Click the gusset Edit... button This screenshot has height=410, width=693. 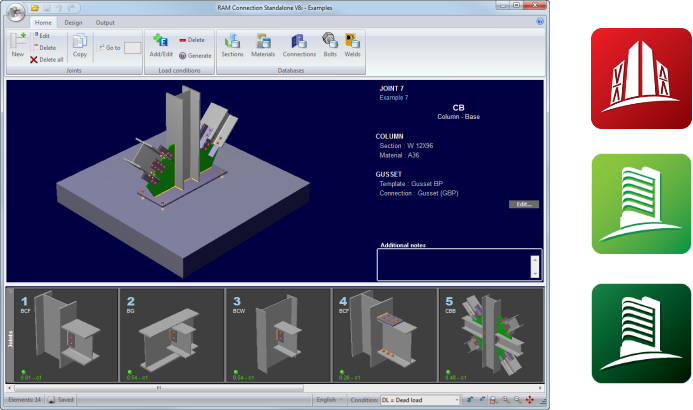tap(523, 204)
